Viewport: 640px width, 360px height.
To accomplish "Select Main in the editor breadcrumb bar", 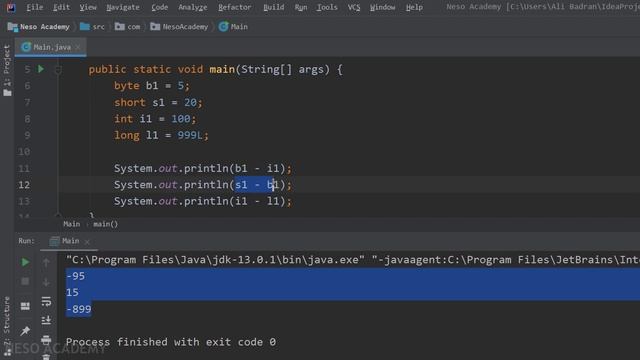I will [x=71, y=224].
